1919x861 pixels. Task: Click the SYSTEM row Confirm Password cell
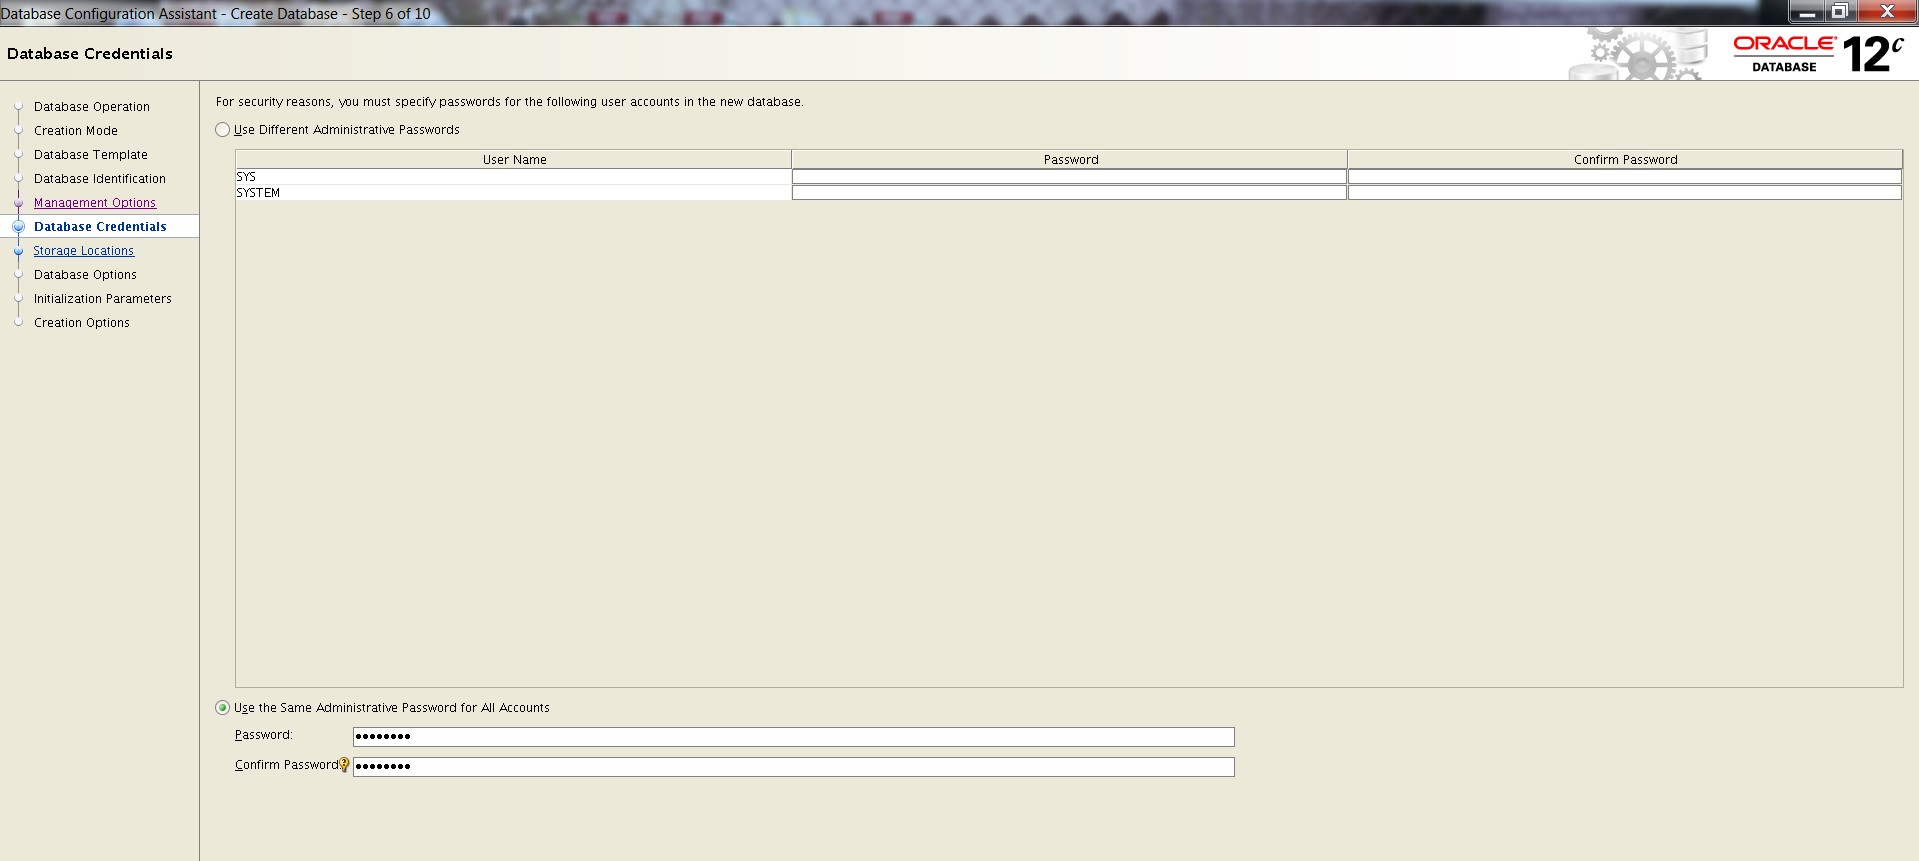pos(1624,193)
